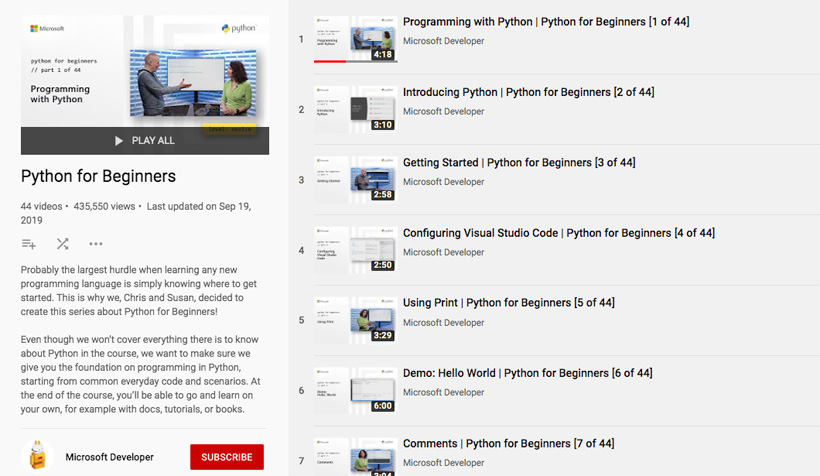
Task: Open 'Comments [7 of 44]' title
Action: tap(508, 444)
